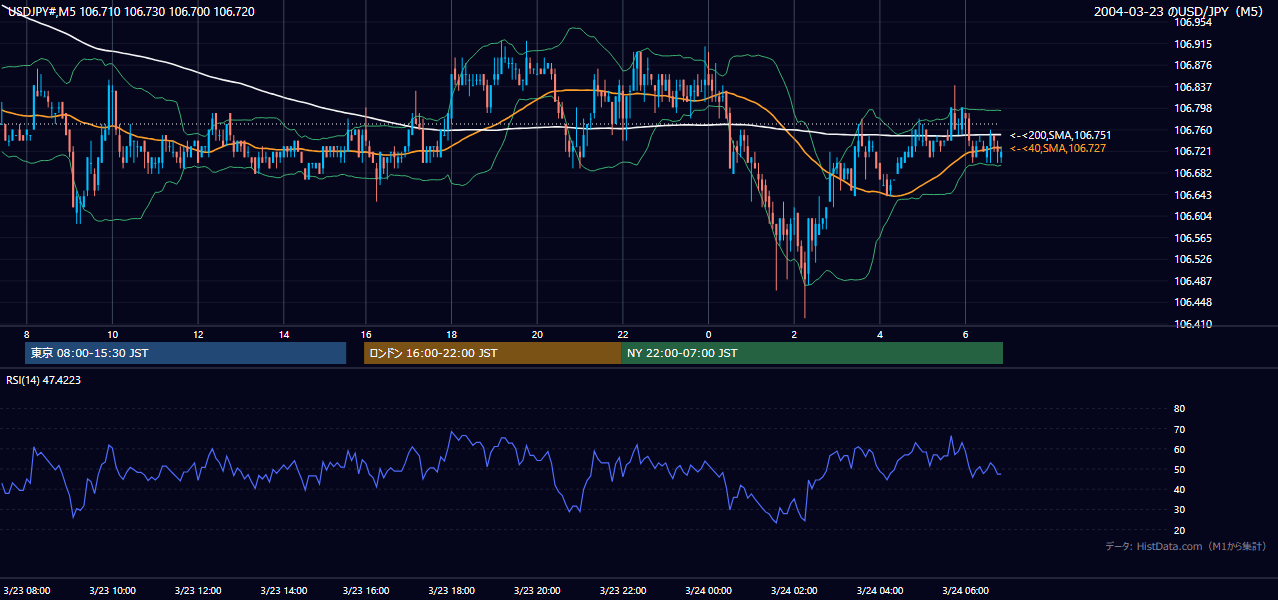The height and width of the screenshot is (600, 1278).
Task: Click the 40 SMA 106.727 label
Action: [1060, 148]
